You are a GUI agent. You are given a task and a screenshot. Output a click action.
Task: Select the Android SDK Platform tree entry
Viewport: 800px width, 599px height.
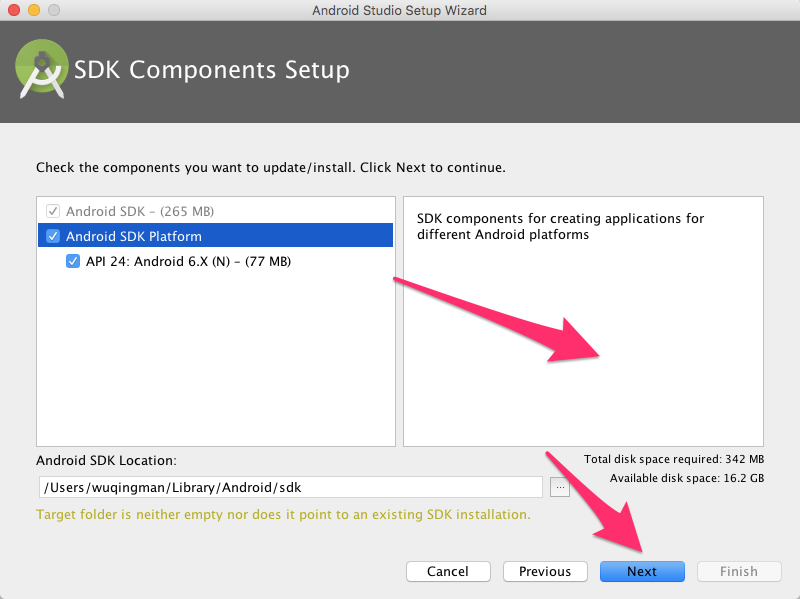(x=140, y=235)
